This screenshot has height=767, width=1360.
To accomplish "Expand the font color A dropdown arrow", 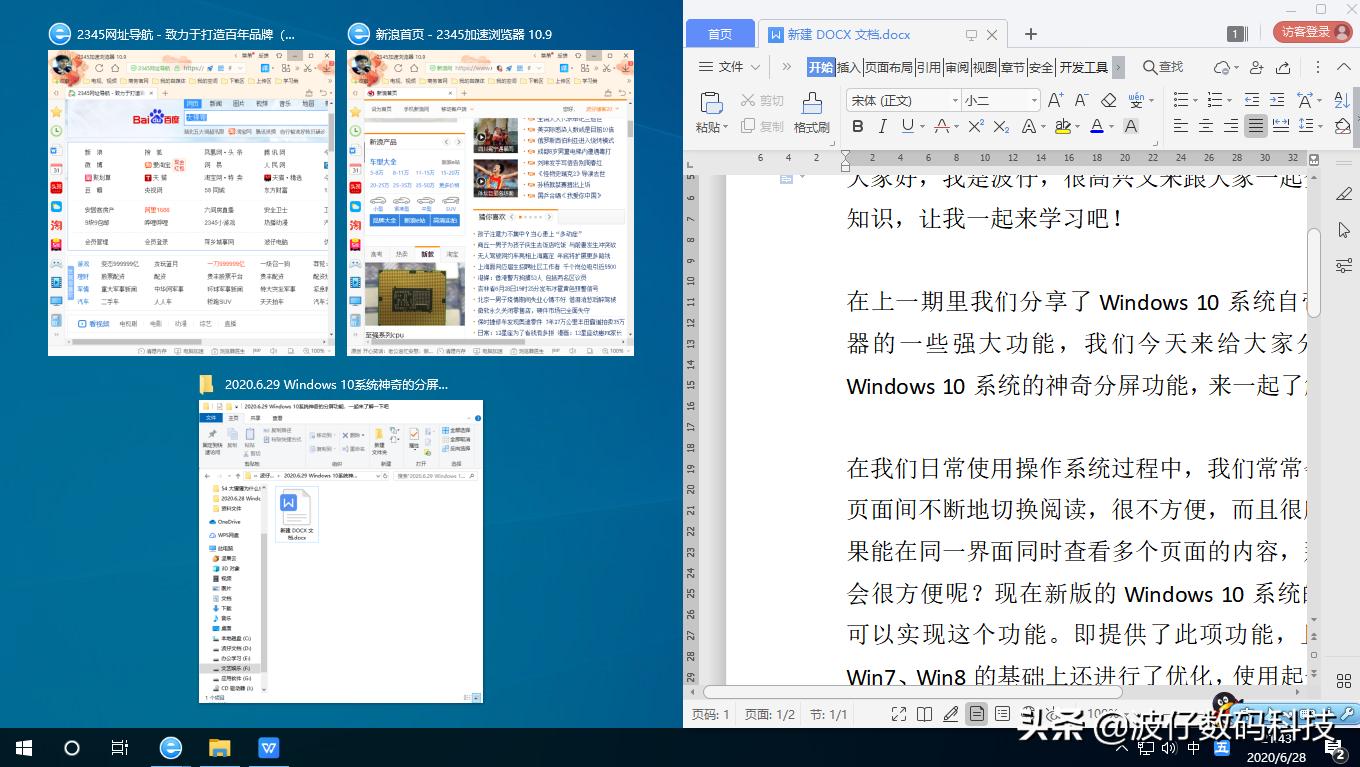I will (x=1112, y=126).
